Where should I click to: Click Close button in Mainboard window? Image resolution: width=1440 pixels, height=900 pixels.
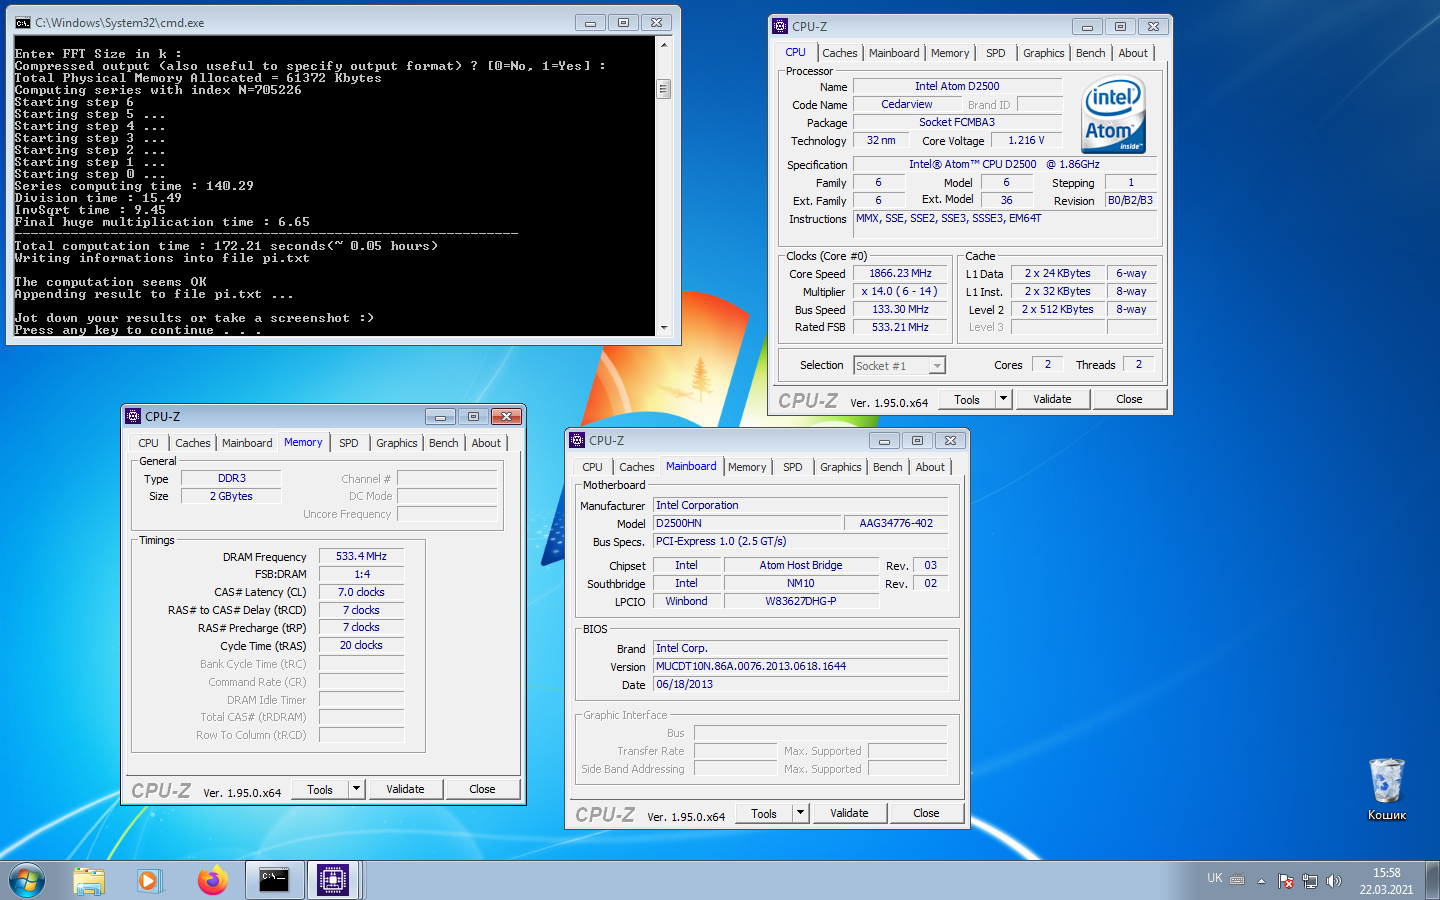(926, 813)
